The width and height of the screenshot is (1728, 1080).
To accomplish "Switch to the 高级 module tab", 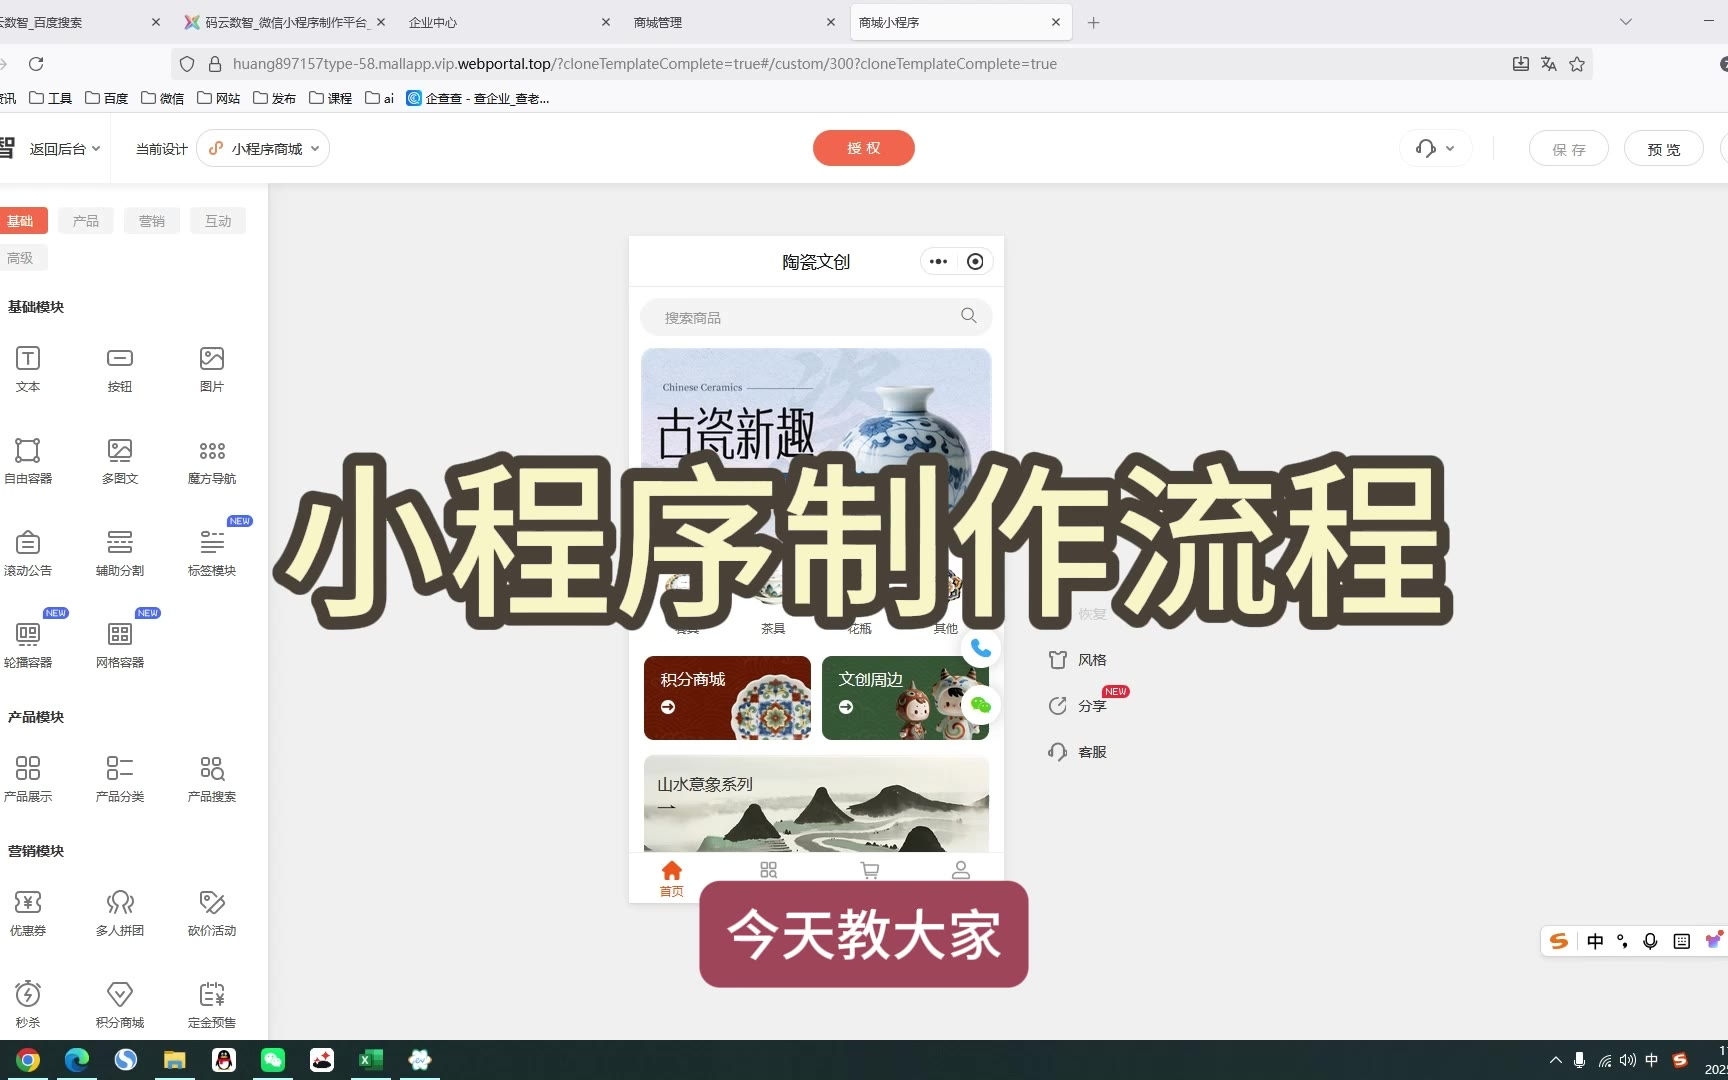I will pos(21,258).
